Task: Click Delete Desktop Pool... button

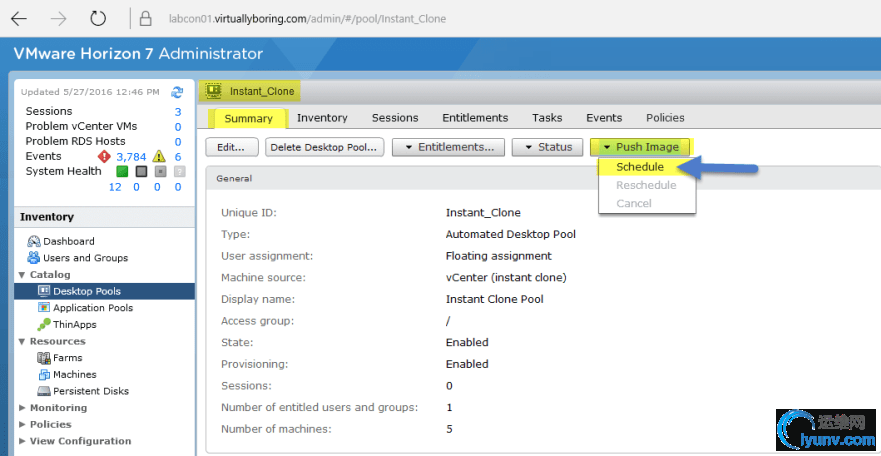Action: click(324, 147)
